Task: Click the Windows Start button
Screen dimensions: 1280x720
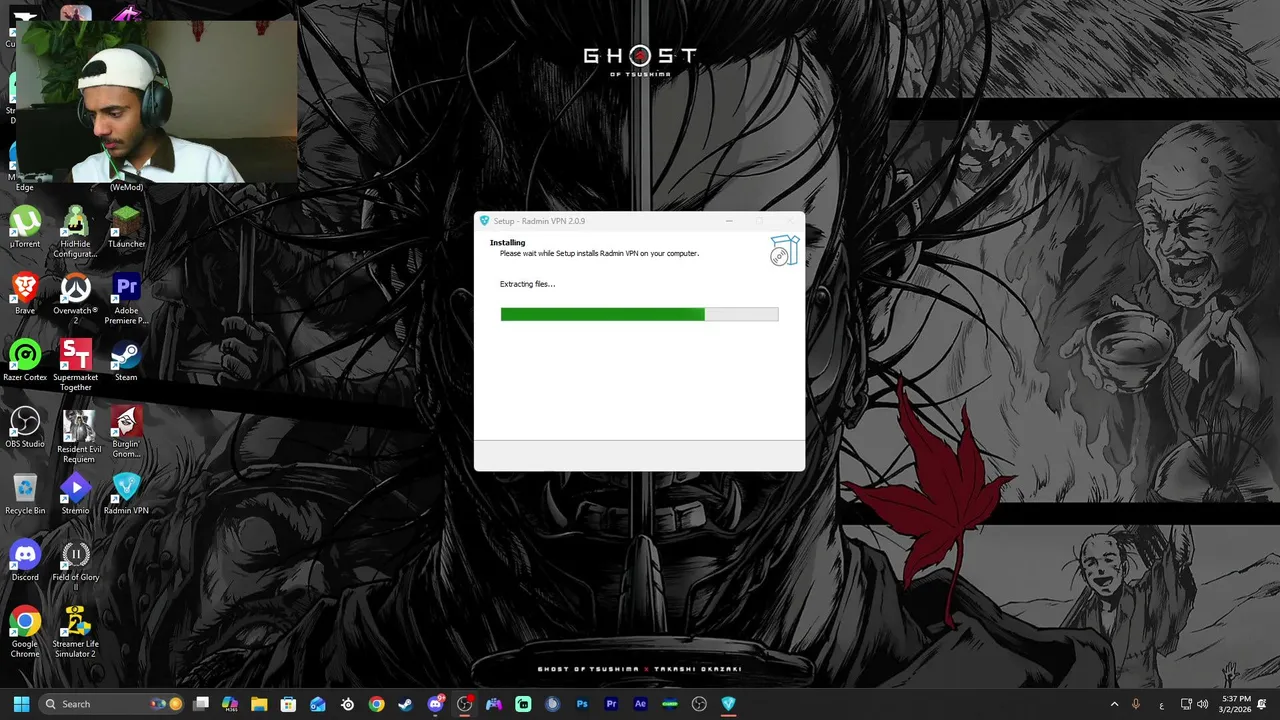Action: 21,704
